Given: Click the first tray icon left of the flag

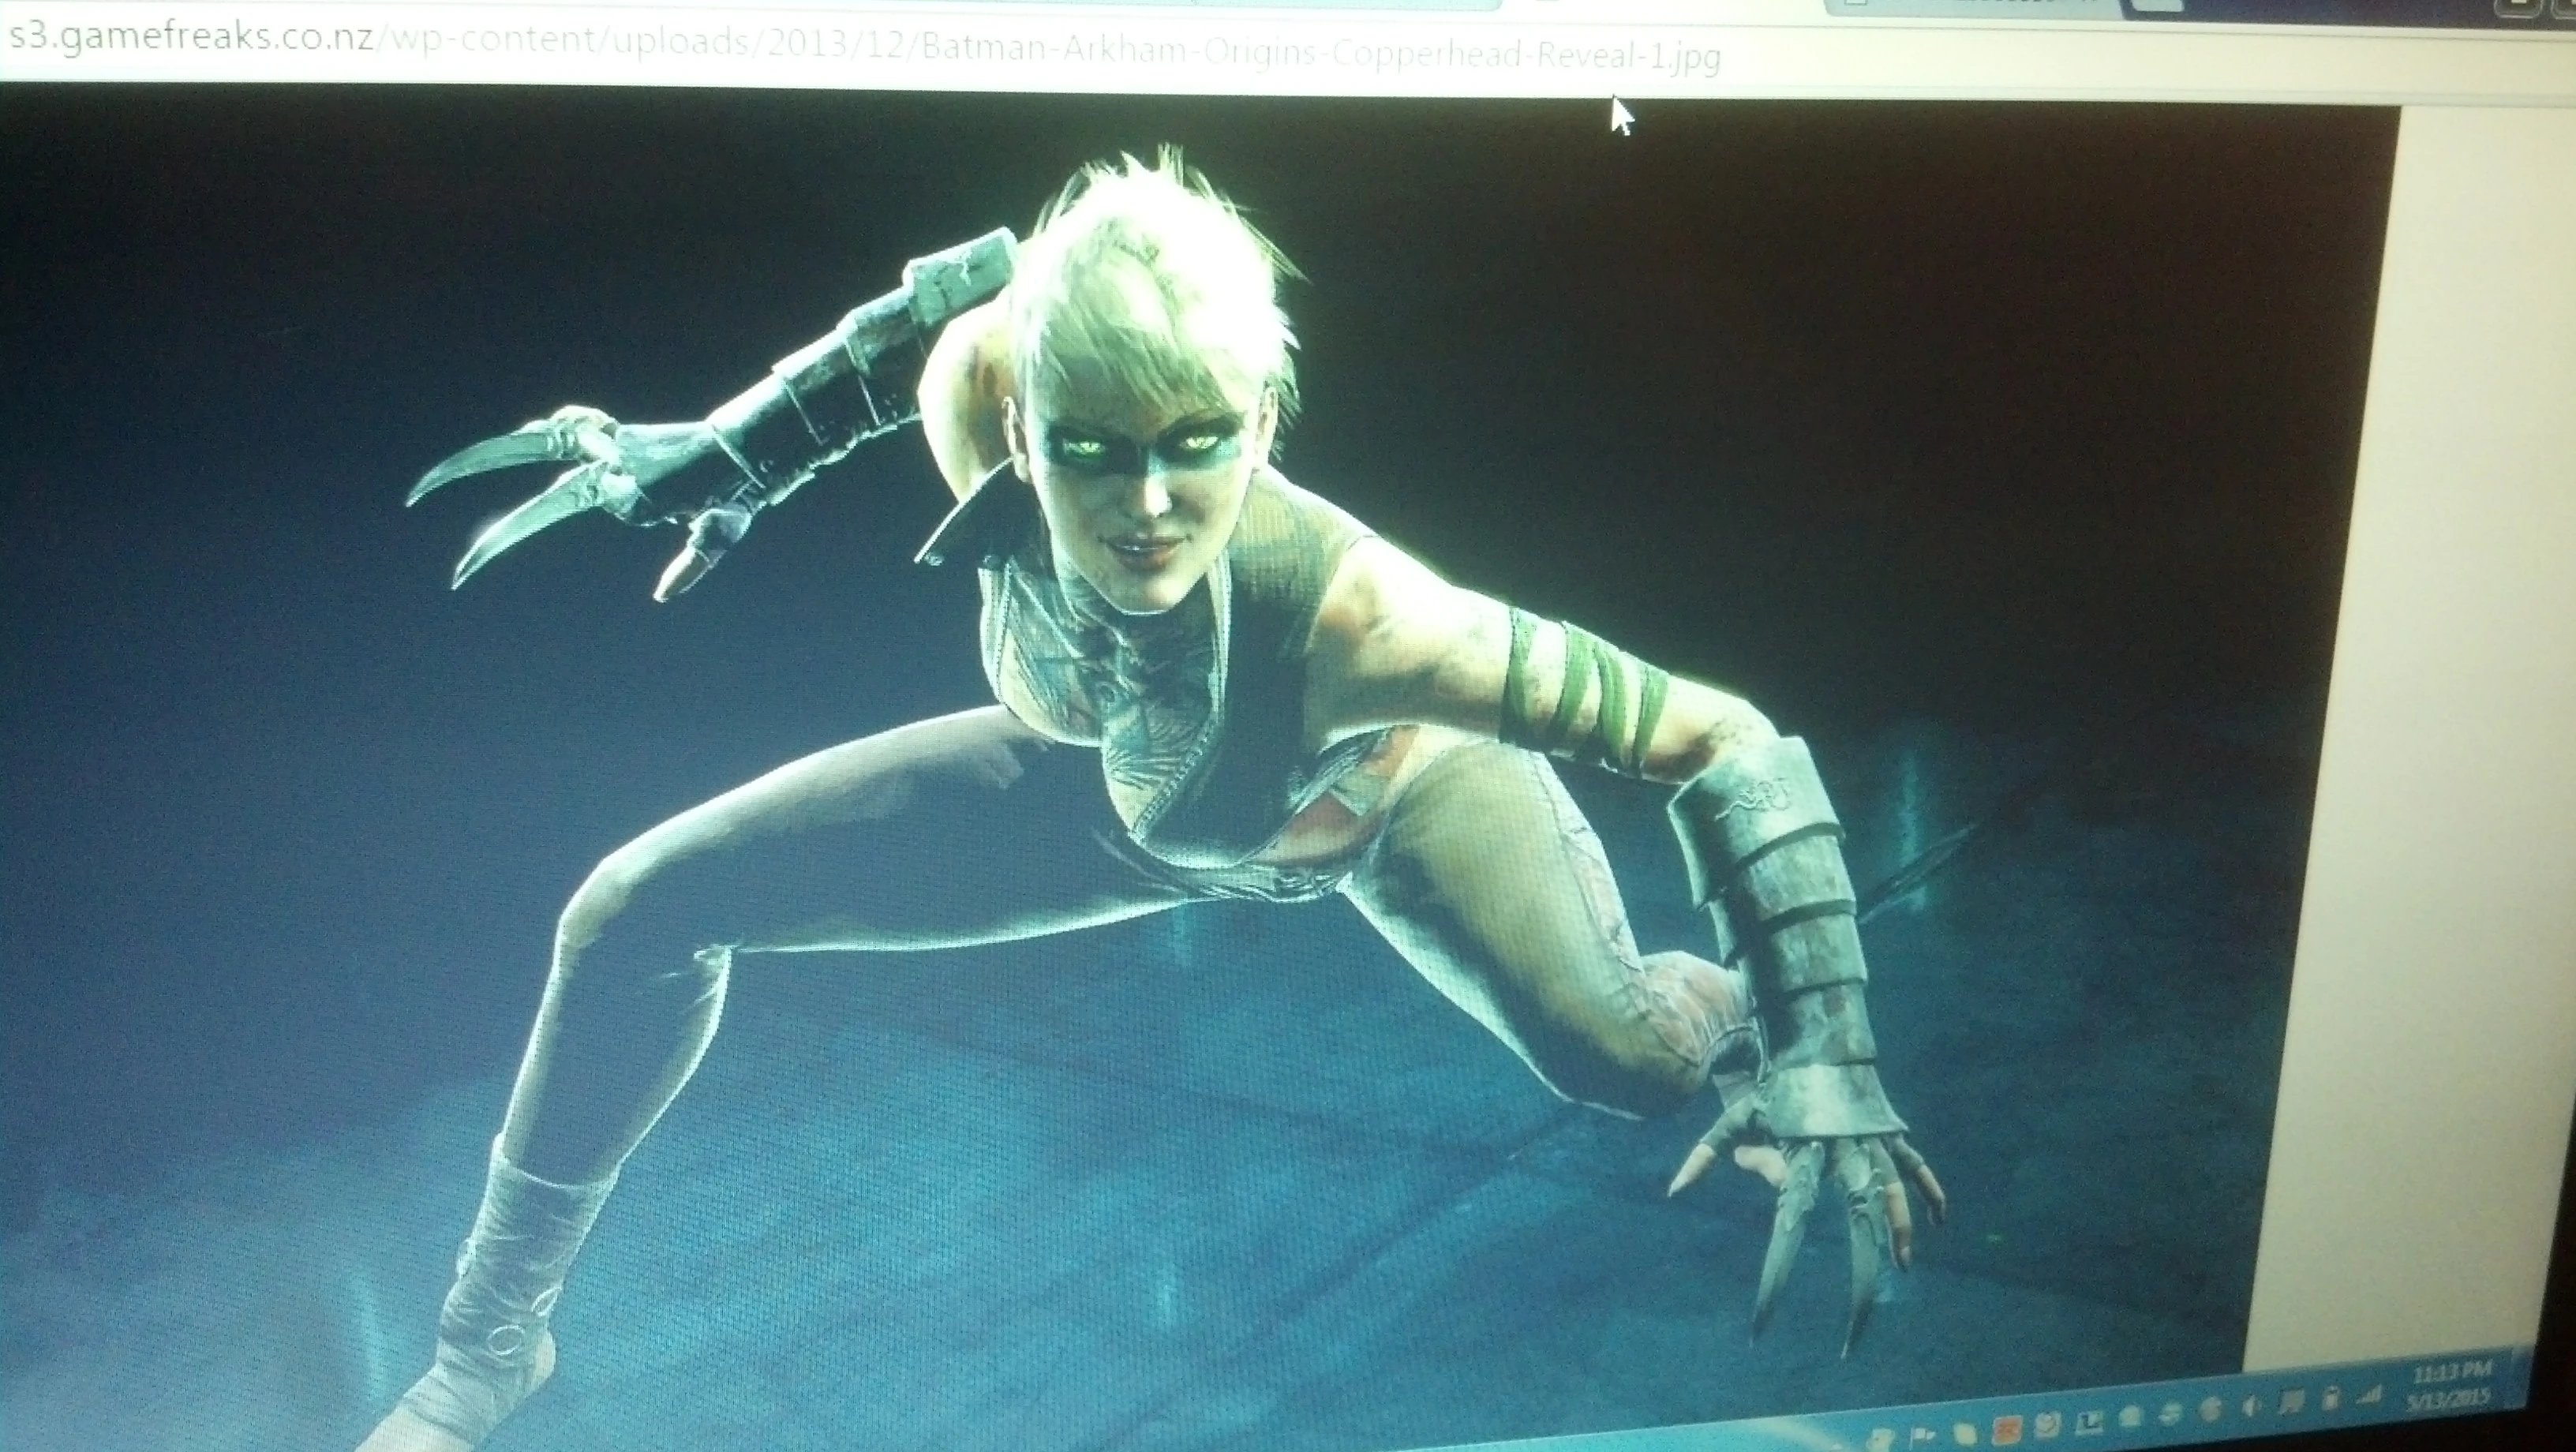Looking at the screenshot, I should tap(1880, 1441).
